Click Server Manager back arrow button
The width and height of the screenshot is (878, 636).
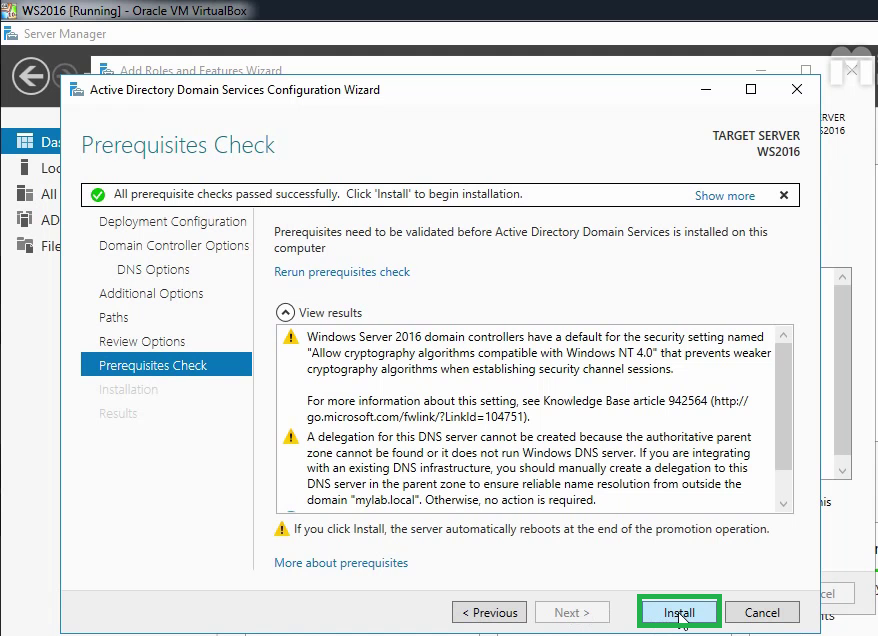tap(31, 76)
